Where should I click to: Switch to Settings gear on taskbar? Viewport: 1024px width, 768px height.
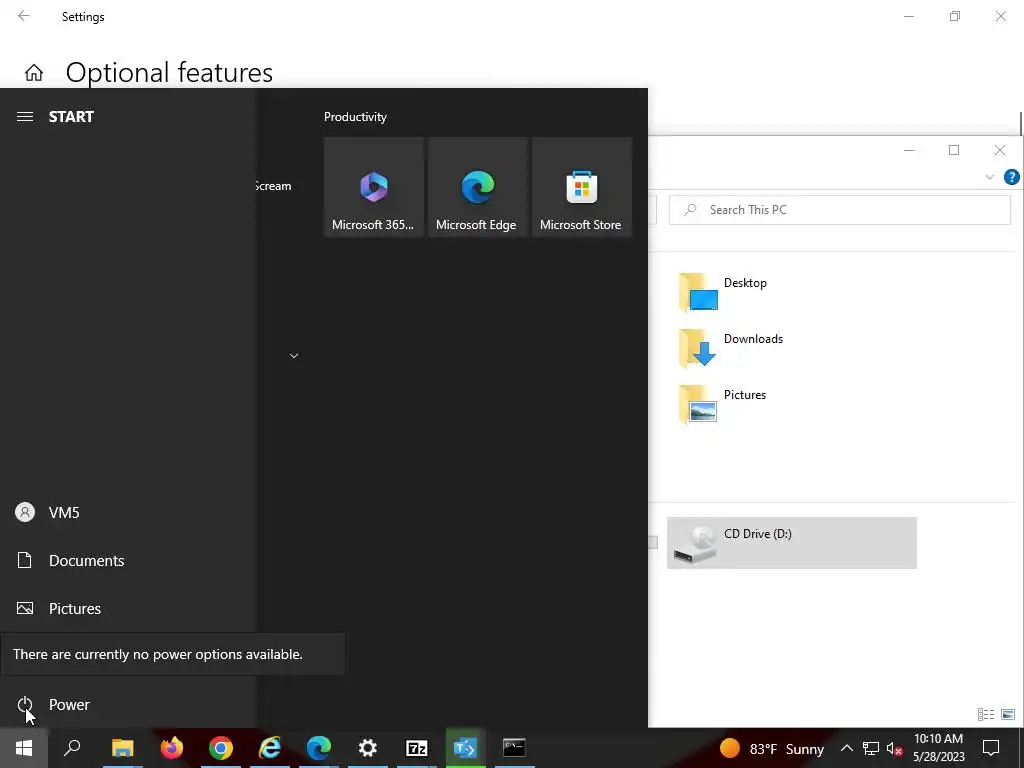pyautogui.click(x=368, y=748)
